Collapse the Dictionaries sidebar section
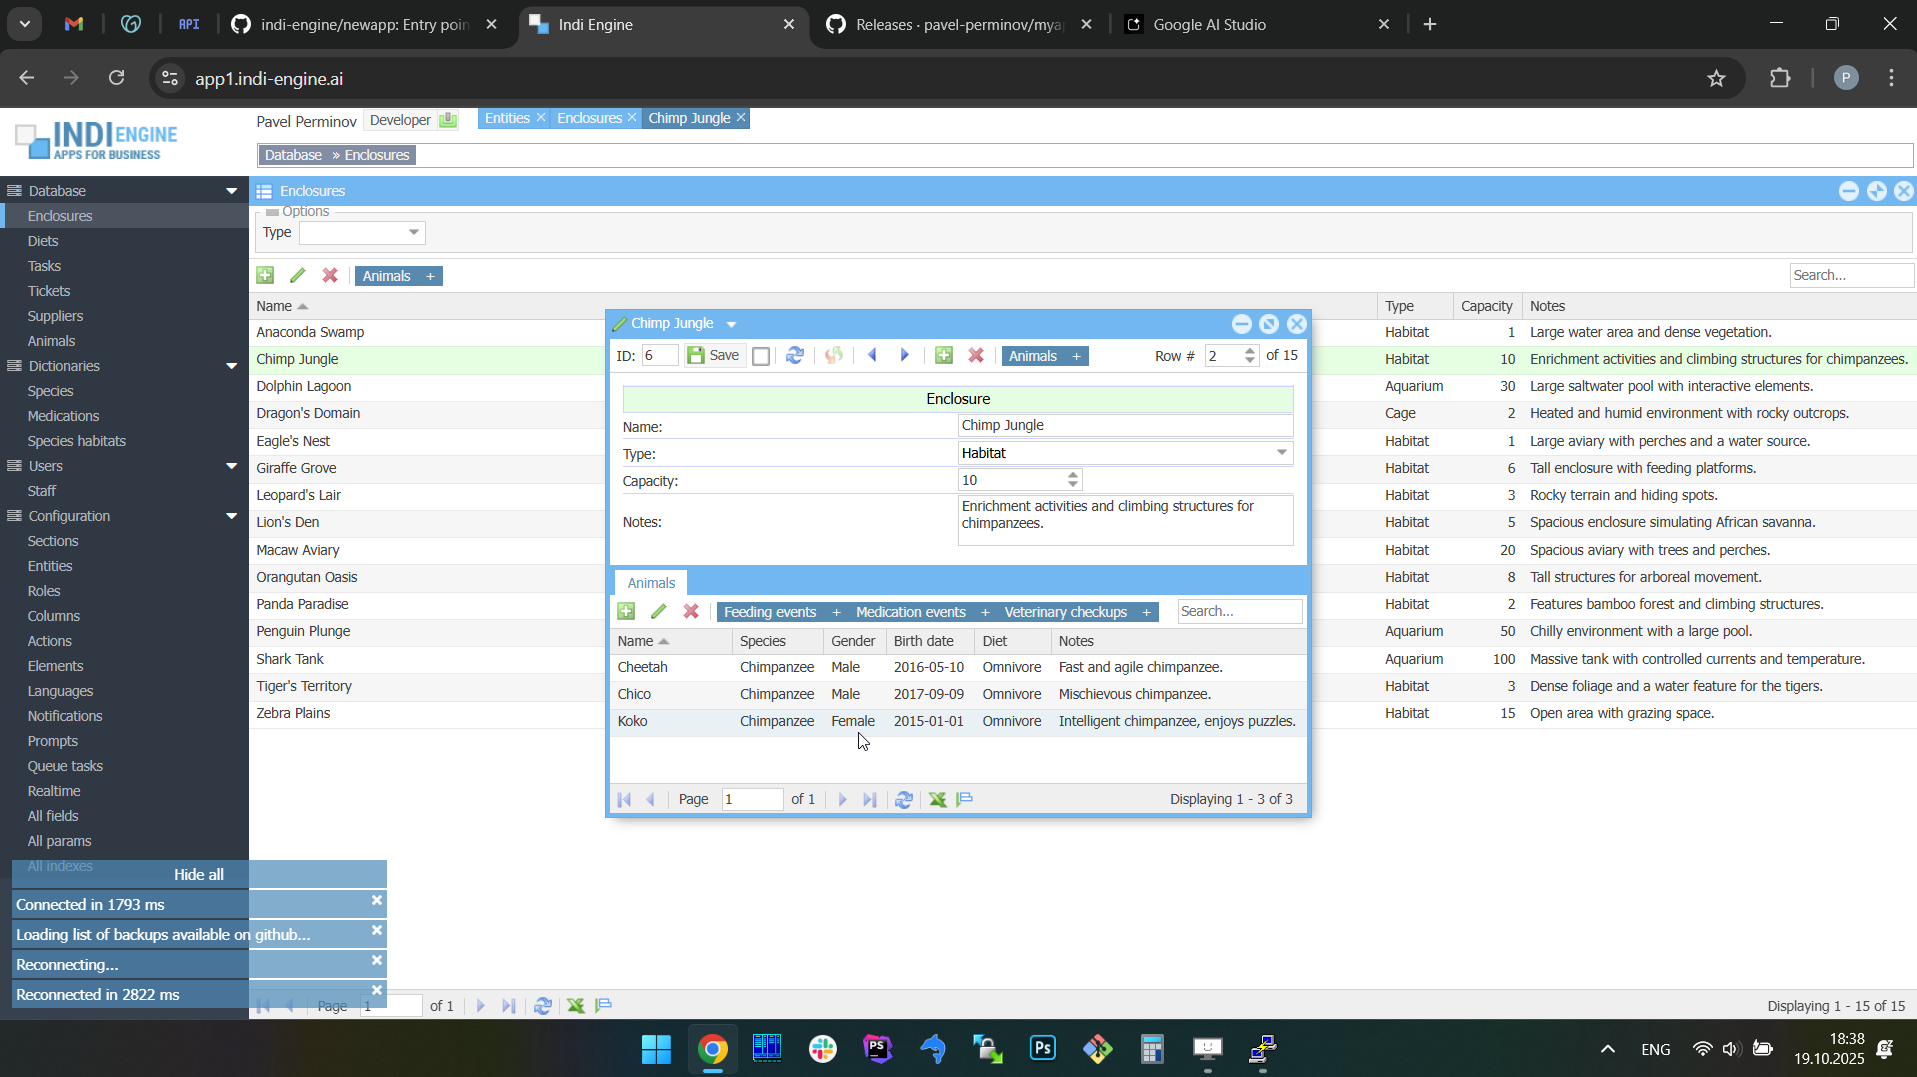Screen dimensions: 1917x1077 pyautogui.click(x=232, y=366)
